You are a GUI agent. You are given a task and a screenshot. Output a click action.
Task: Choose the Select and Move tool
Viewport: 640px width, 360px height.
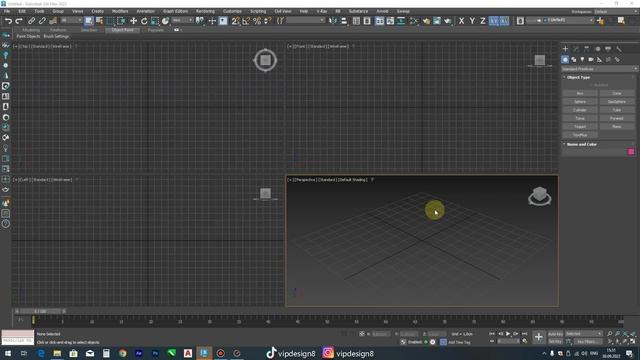click(133, 21)
